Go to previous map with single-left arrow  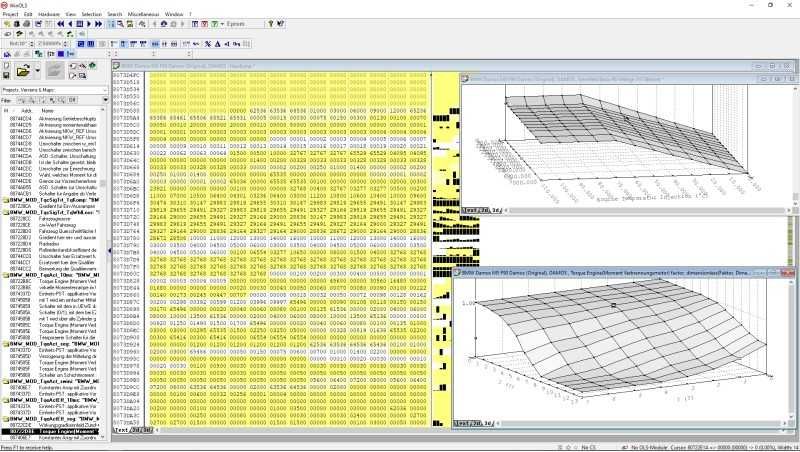point(70,24)
